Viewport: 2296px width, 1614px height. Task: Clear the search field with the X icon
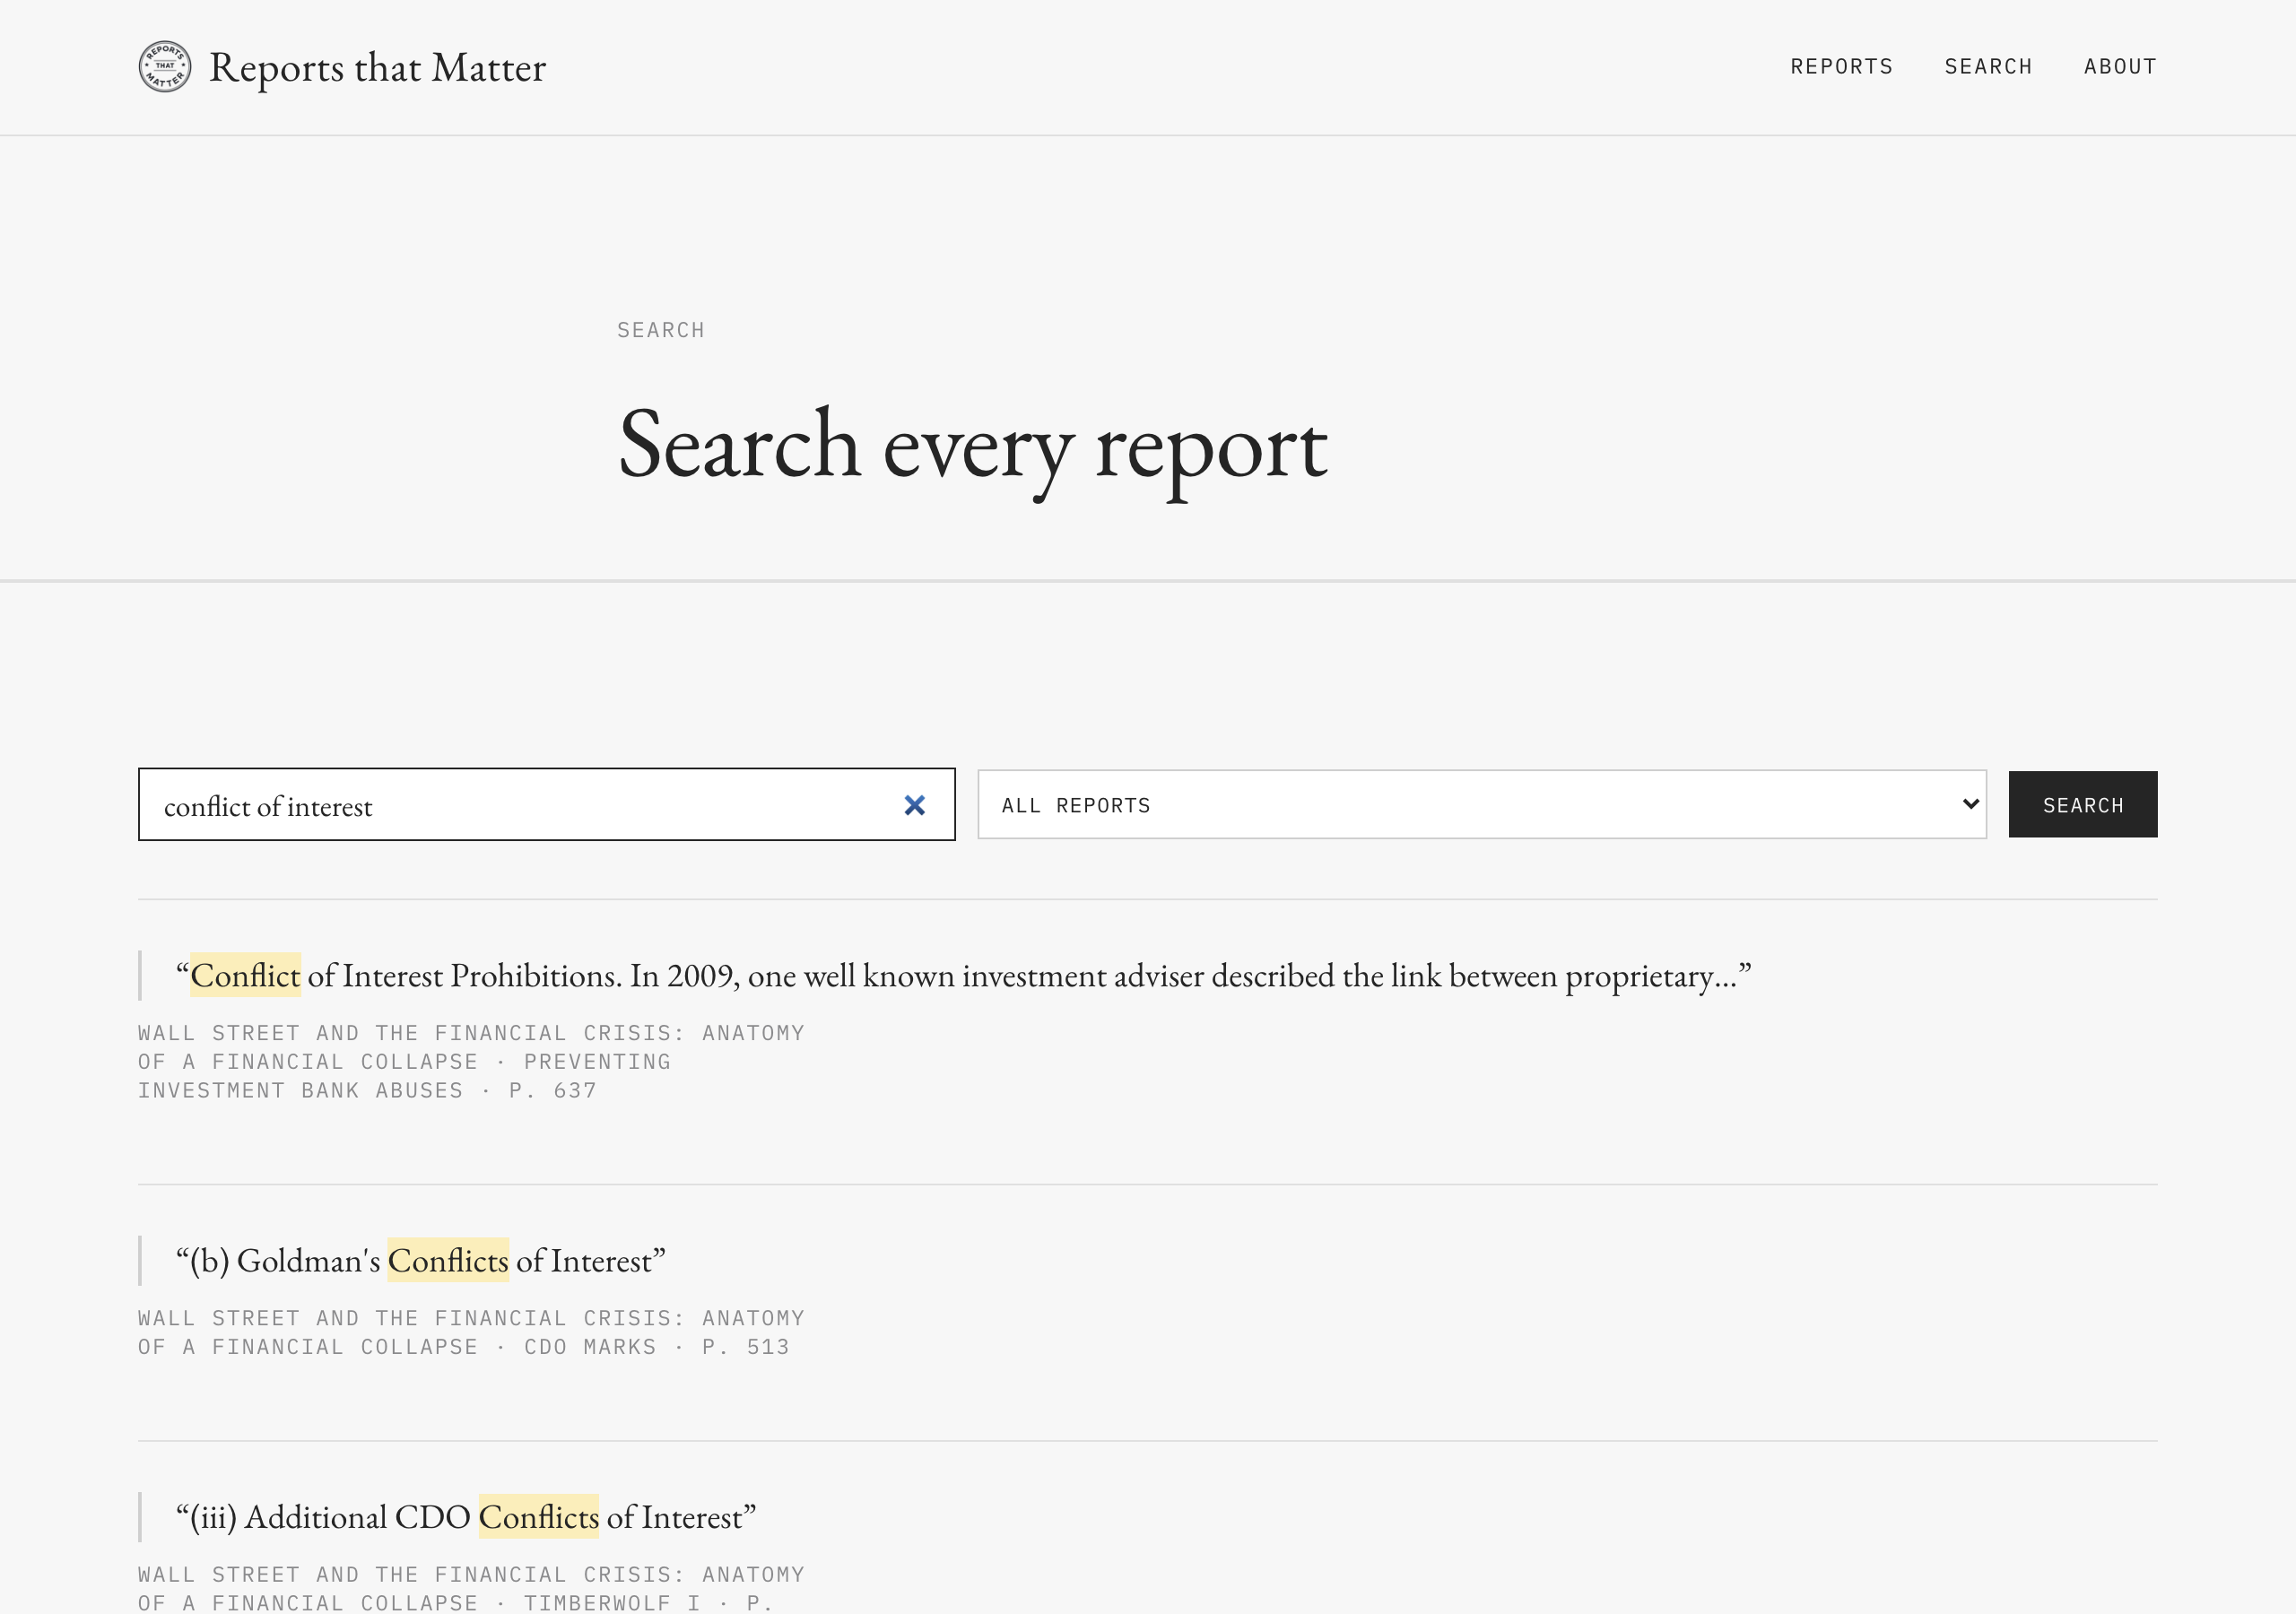pyautogui.click(x=914, y=805)
